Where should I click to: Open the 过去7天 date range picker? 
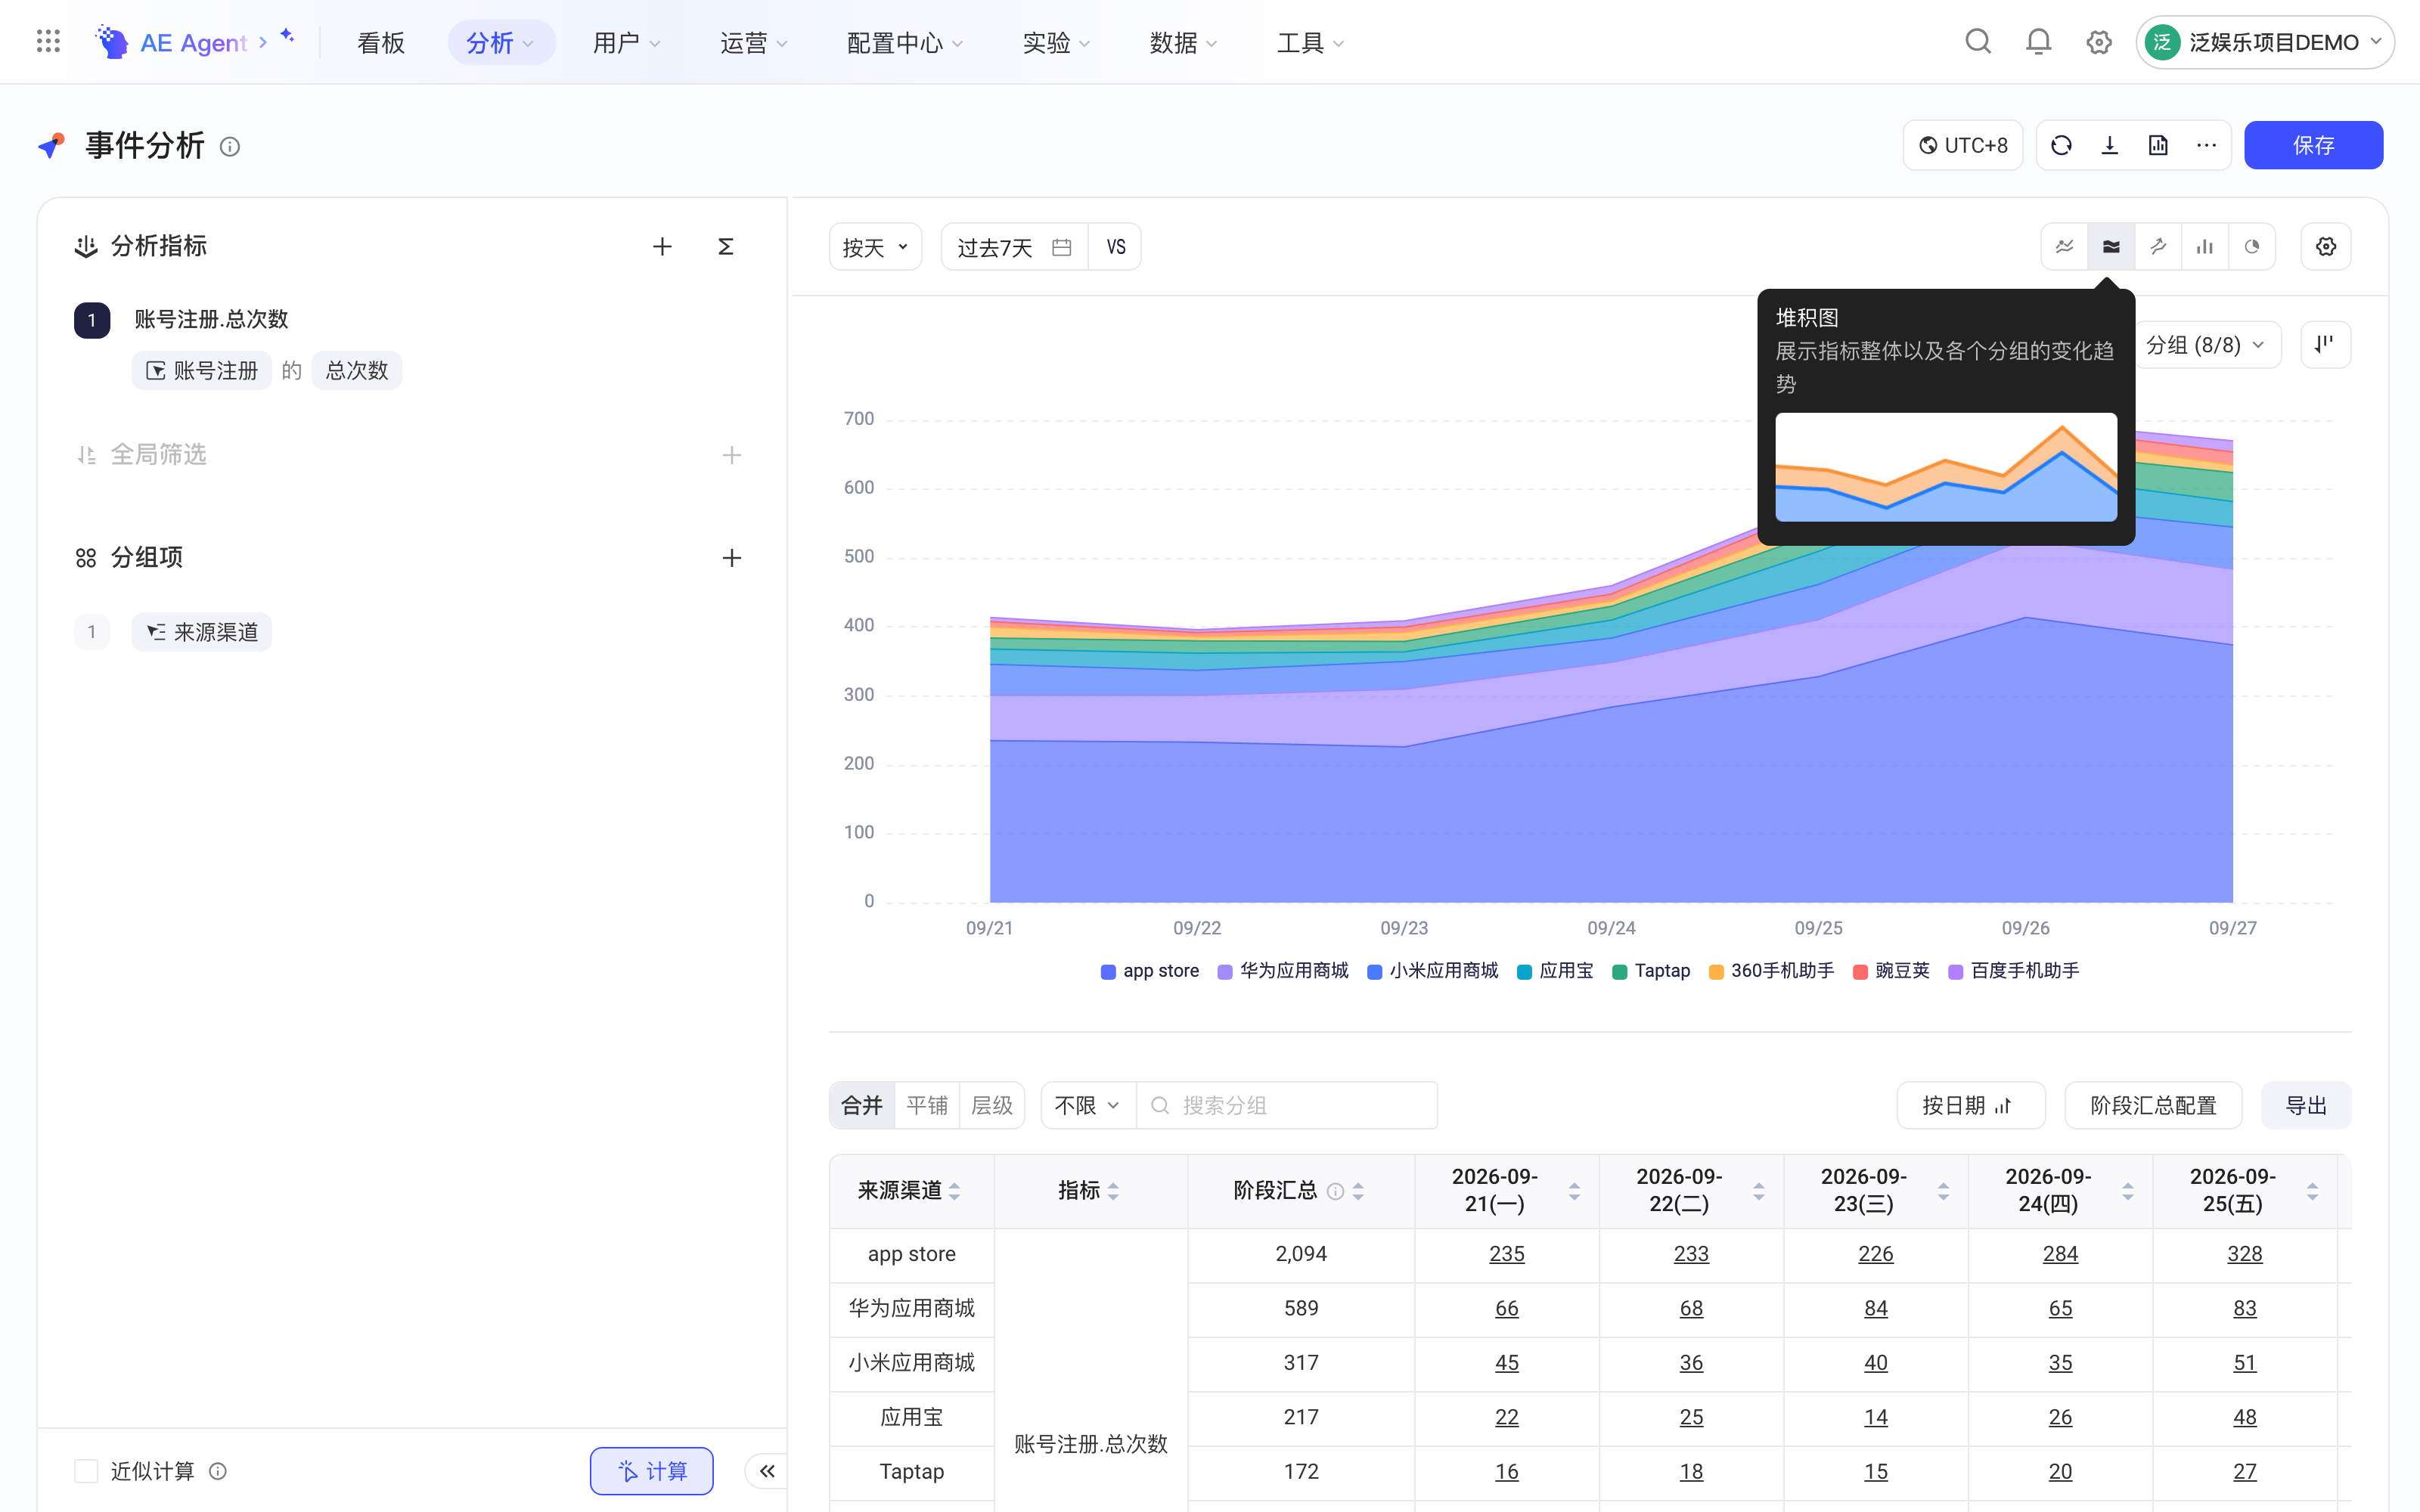click(x=1014, y=247)
